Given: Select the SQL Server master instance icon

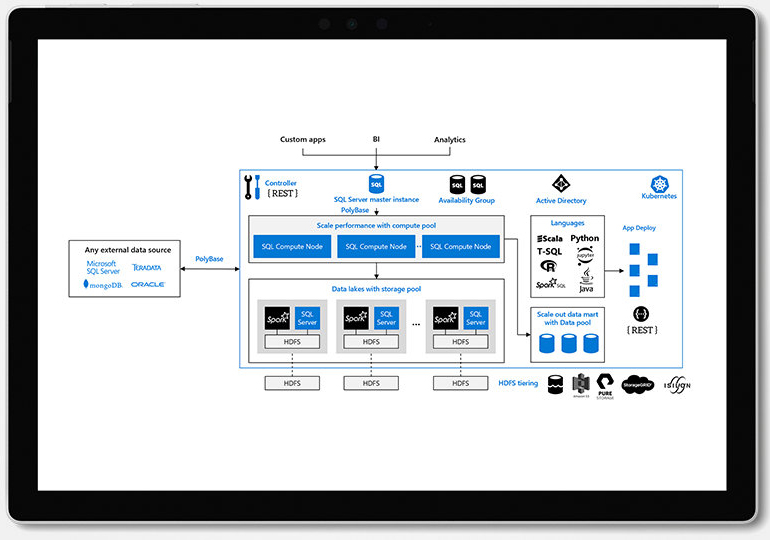Looking at the screenshot, I should 377,184.
